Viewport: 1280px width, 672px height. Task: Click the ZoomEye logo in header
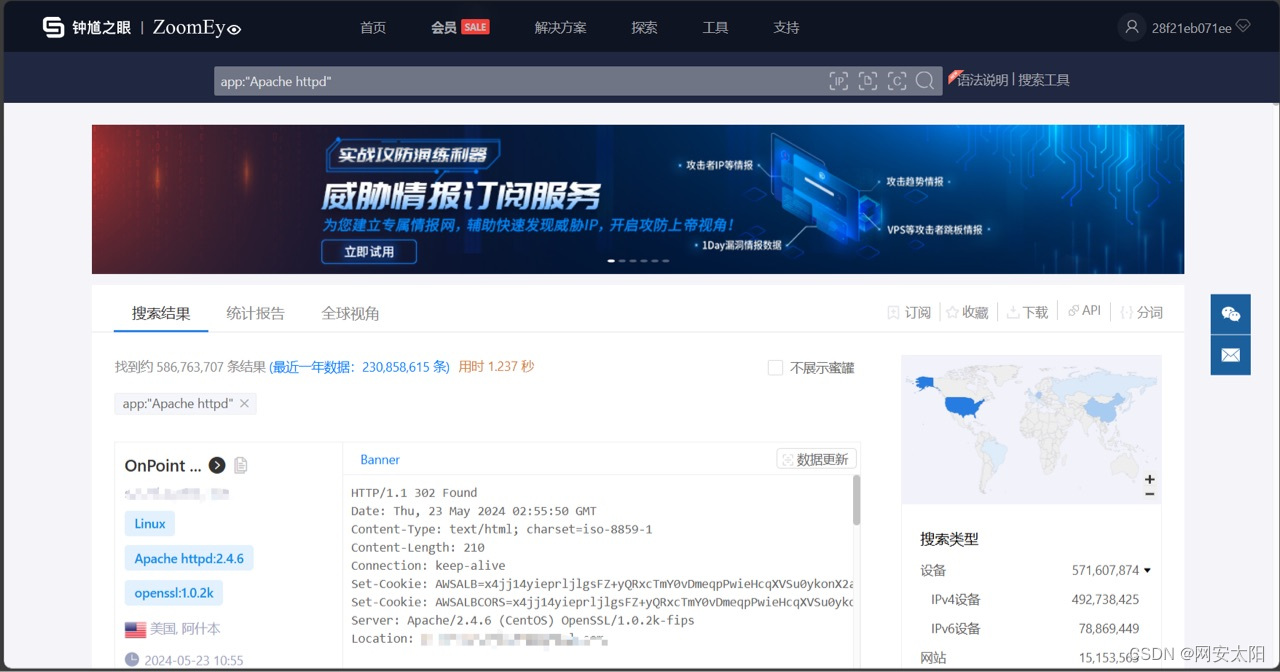[x=141, y=27]
